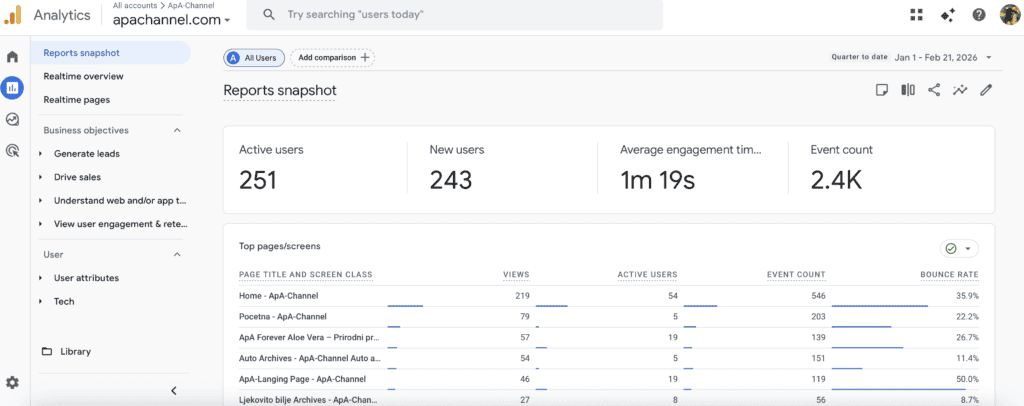
Task: Click the Ljekovito bilje Archives row title
Action: click(x=308, y=399)
